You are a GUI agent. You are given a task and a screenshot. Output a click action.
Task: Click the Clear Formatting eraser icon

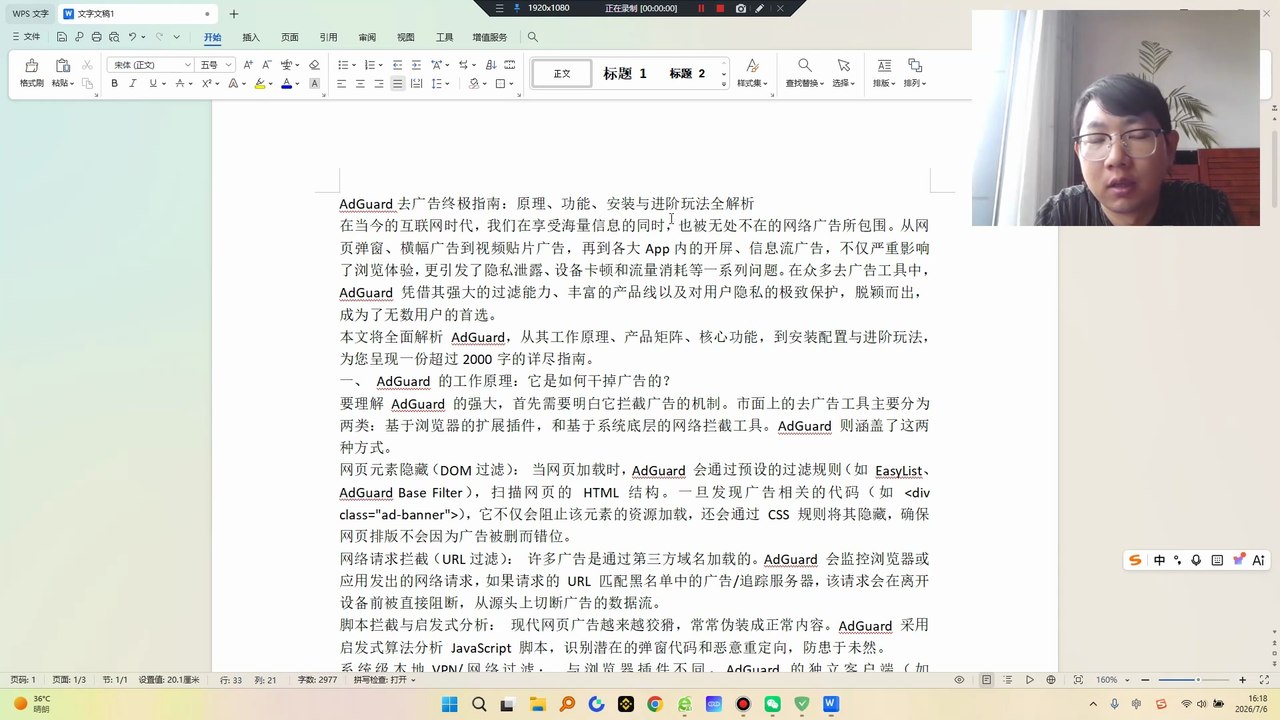[x=314, y=64]
